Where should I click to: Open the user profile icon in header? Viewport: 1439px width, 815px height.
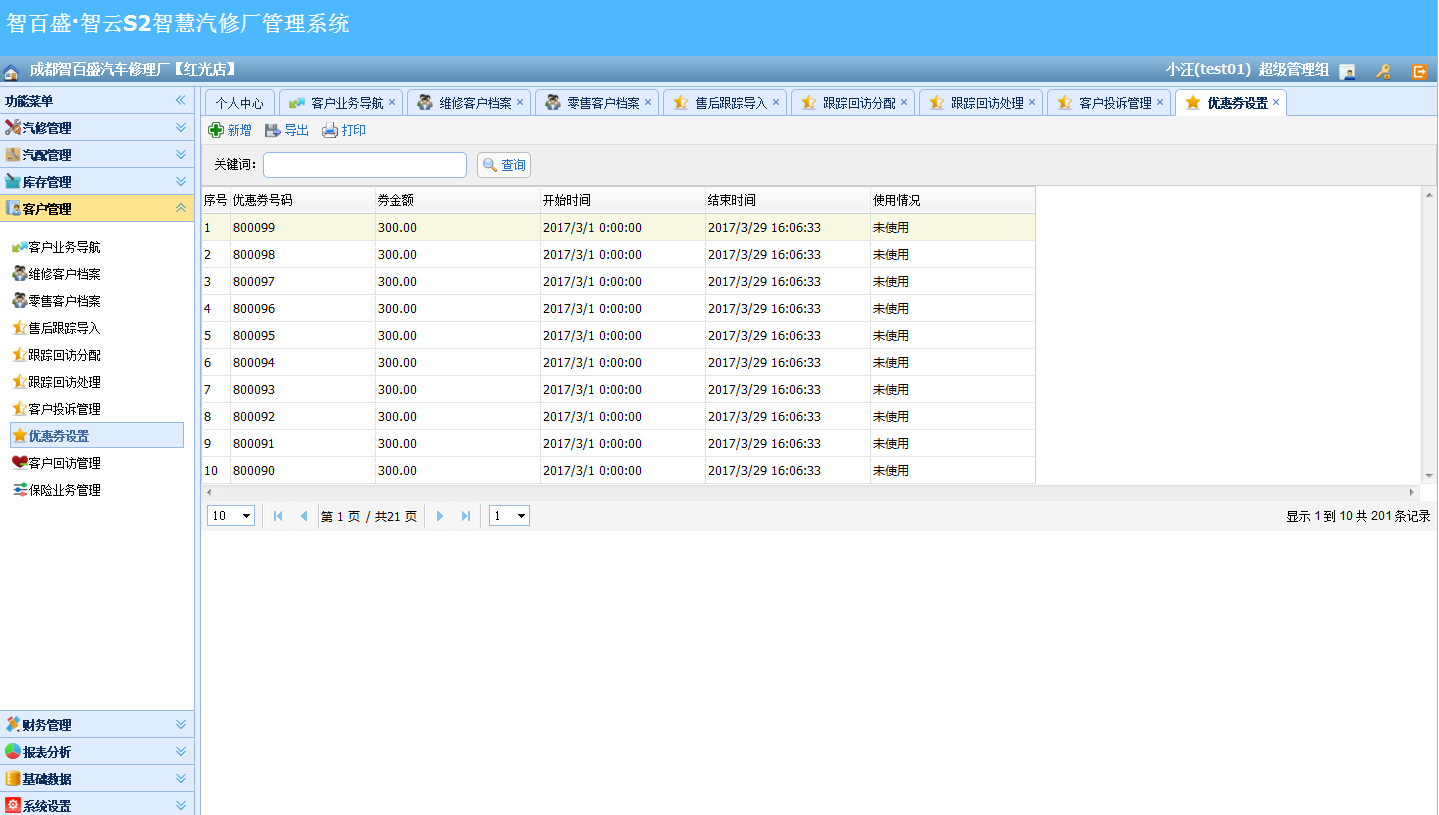point(1347,71)
